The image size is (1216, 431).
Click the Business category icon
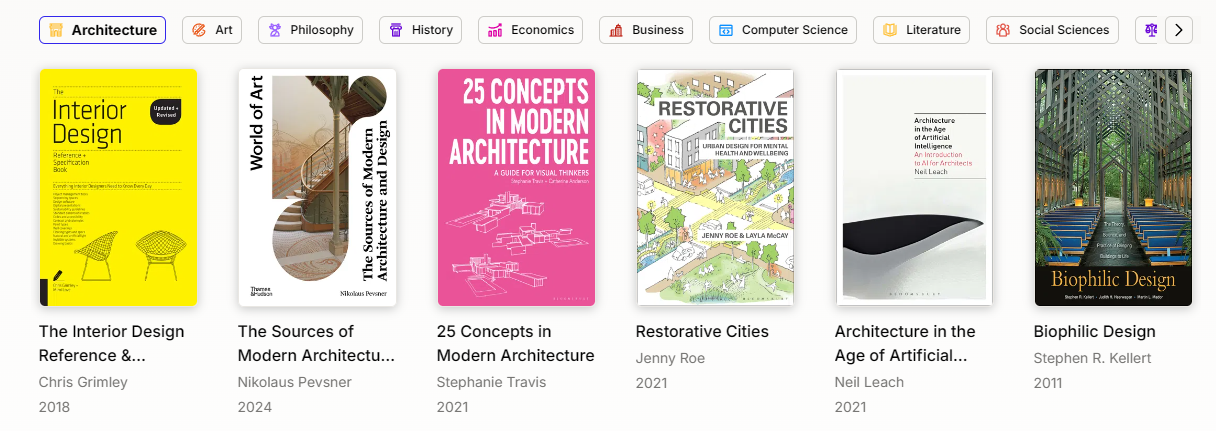pyautogui.click(x=616, y=30)
